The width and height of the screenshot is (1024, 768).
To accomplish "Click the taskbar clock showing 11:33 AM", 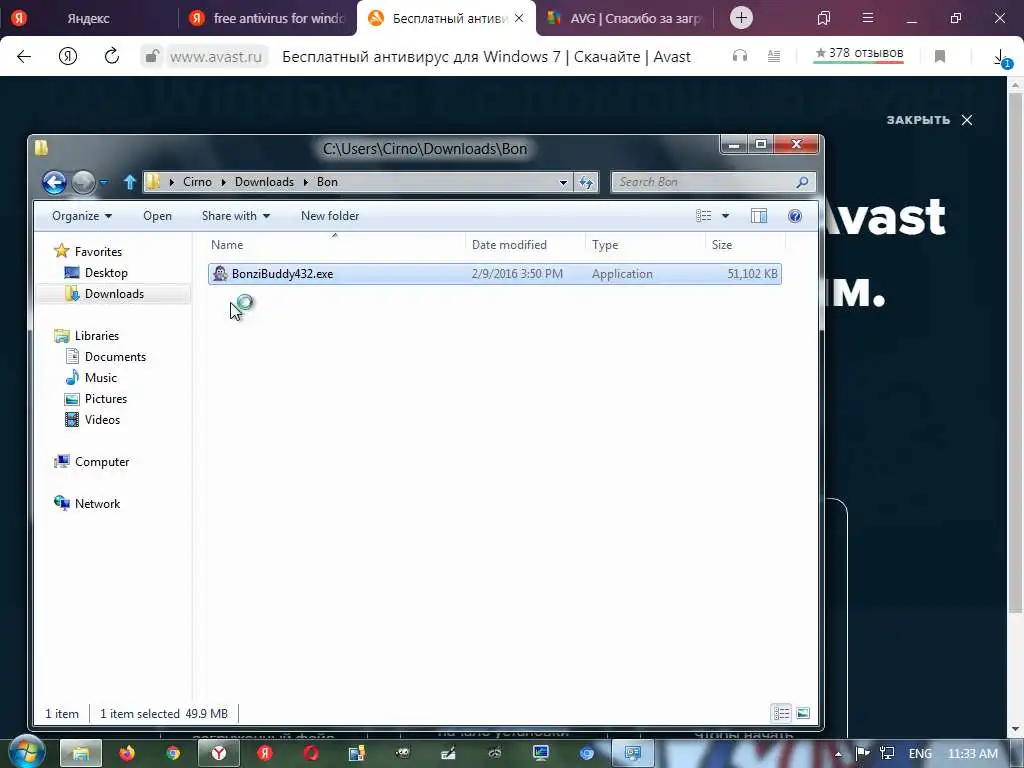I will (972, 754).
